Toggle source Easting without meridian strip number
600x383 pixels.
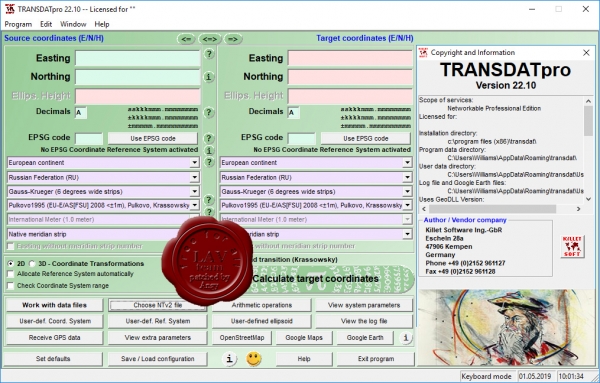click(10, 246)
